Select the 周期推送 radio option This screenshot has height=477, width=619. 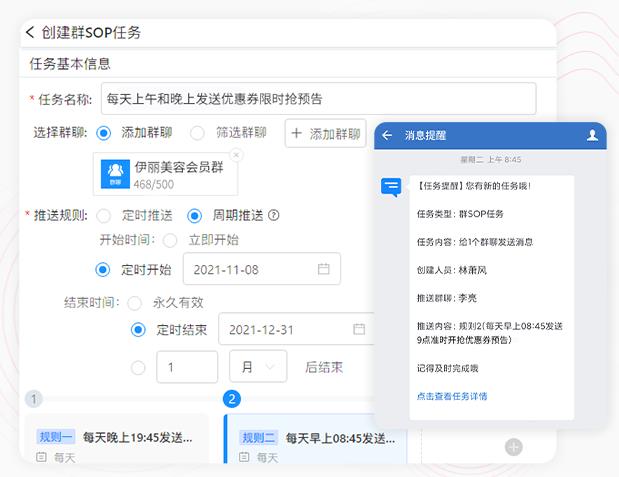pyautogui.click(x=194, y=216)
